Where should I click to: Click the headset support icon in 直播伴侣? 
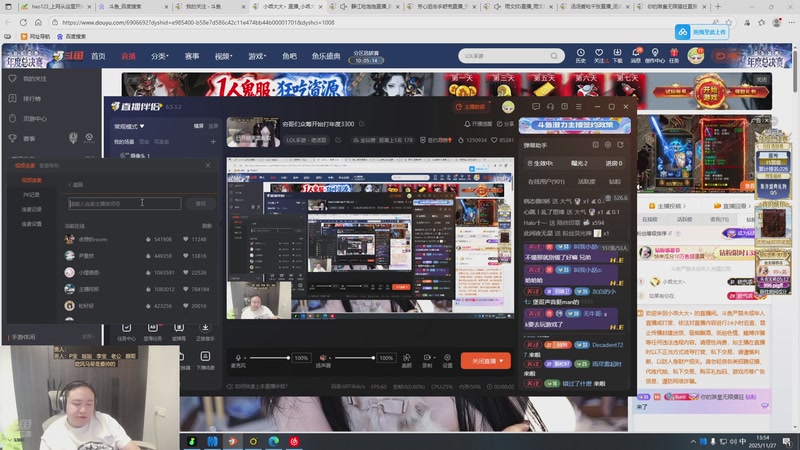[x=550, y=107]
